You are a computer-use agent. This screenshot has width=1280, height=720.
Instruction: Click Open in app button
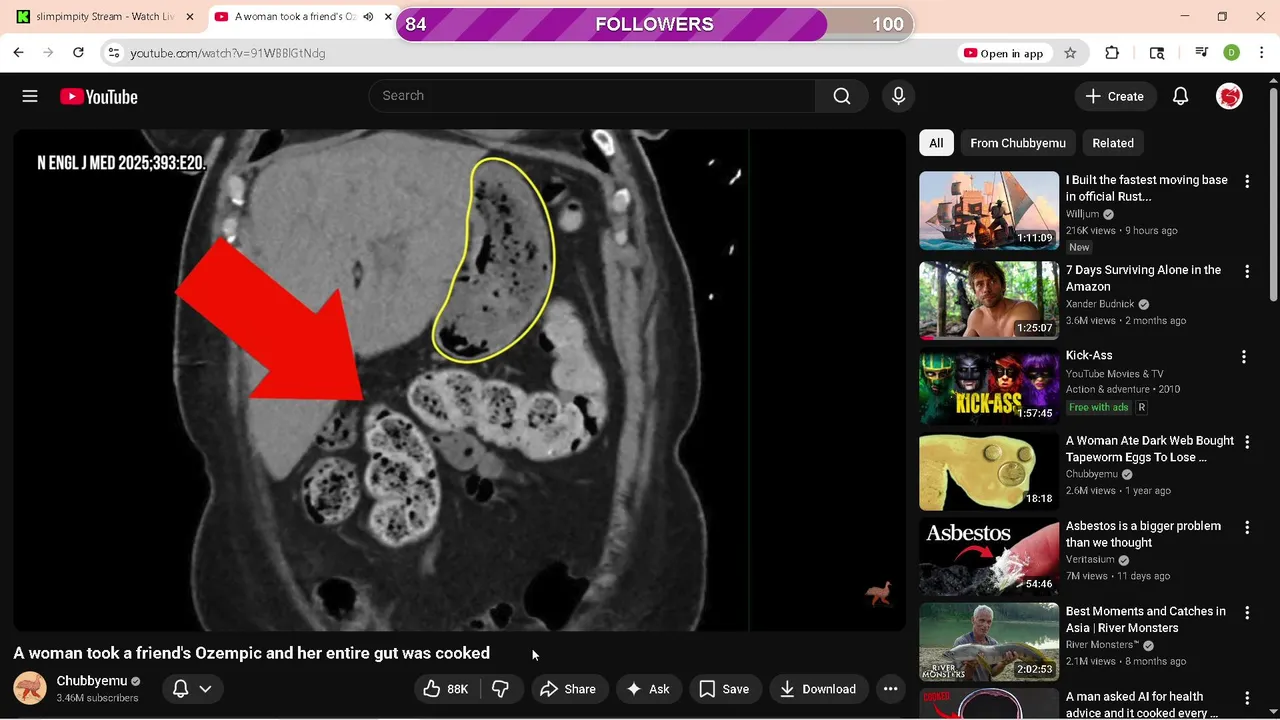[x=1003, y=53]
